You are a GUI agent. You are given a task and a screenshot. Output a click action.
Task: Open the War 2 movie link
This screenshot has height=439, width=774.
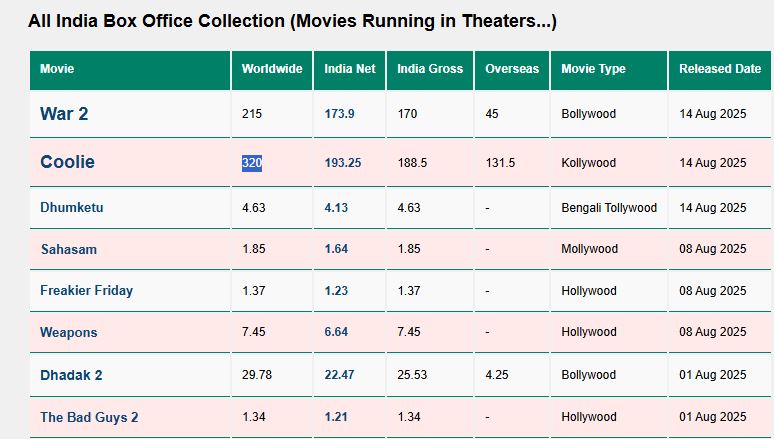point(64,114)
